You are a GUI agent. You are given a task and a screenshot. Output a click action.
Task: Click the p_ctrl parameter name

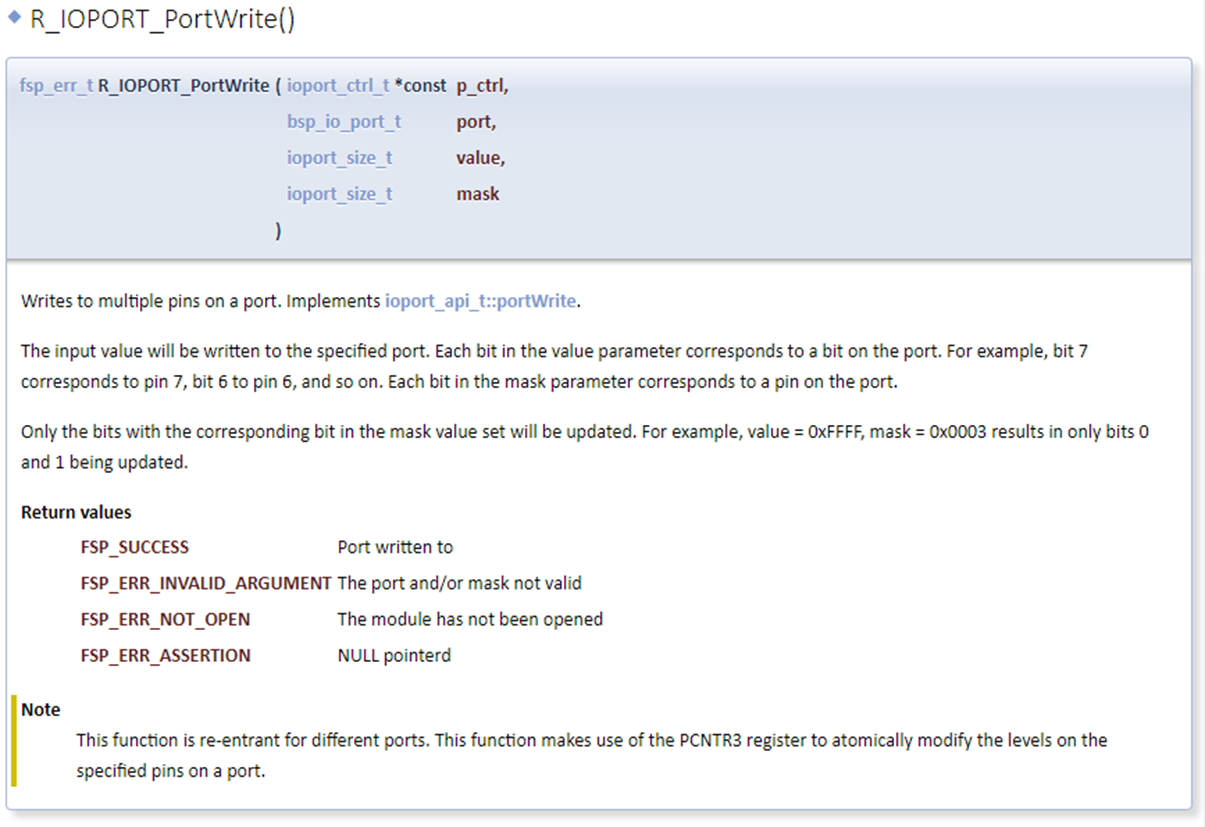point(482,86)
